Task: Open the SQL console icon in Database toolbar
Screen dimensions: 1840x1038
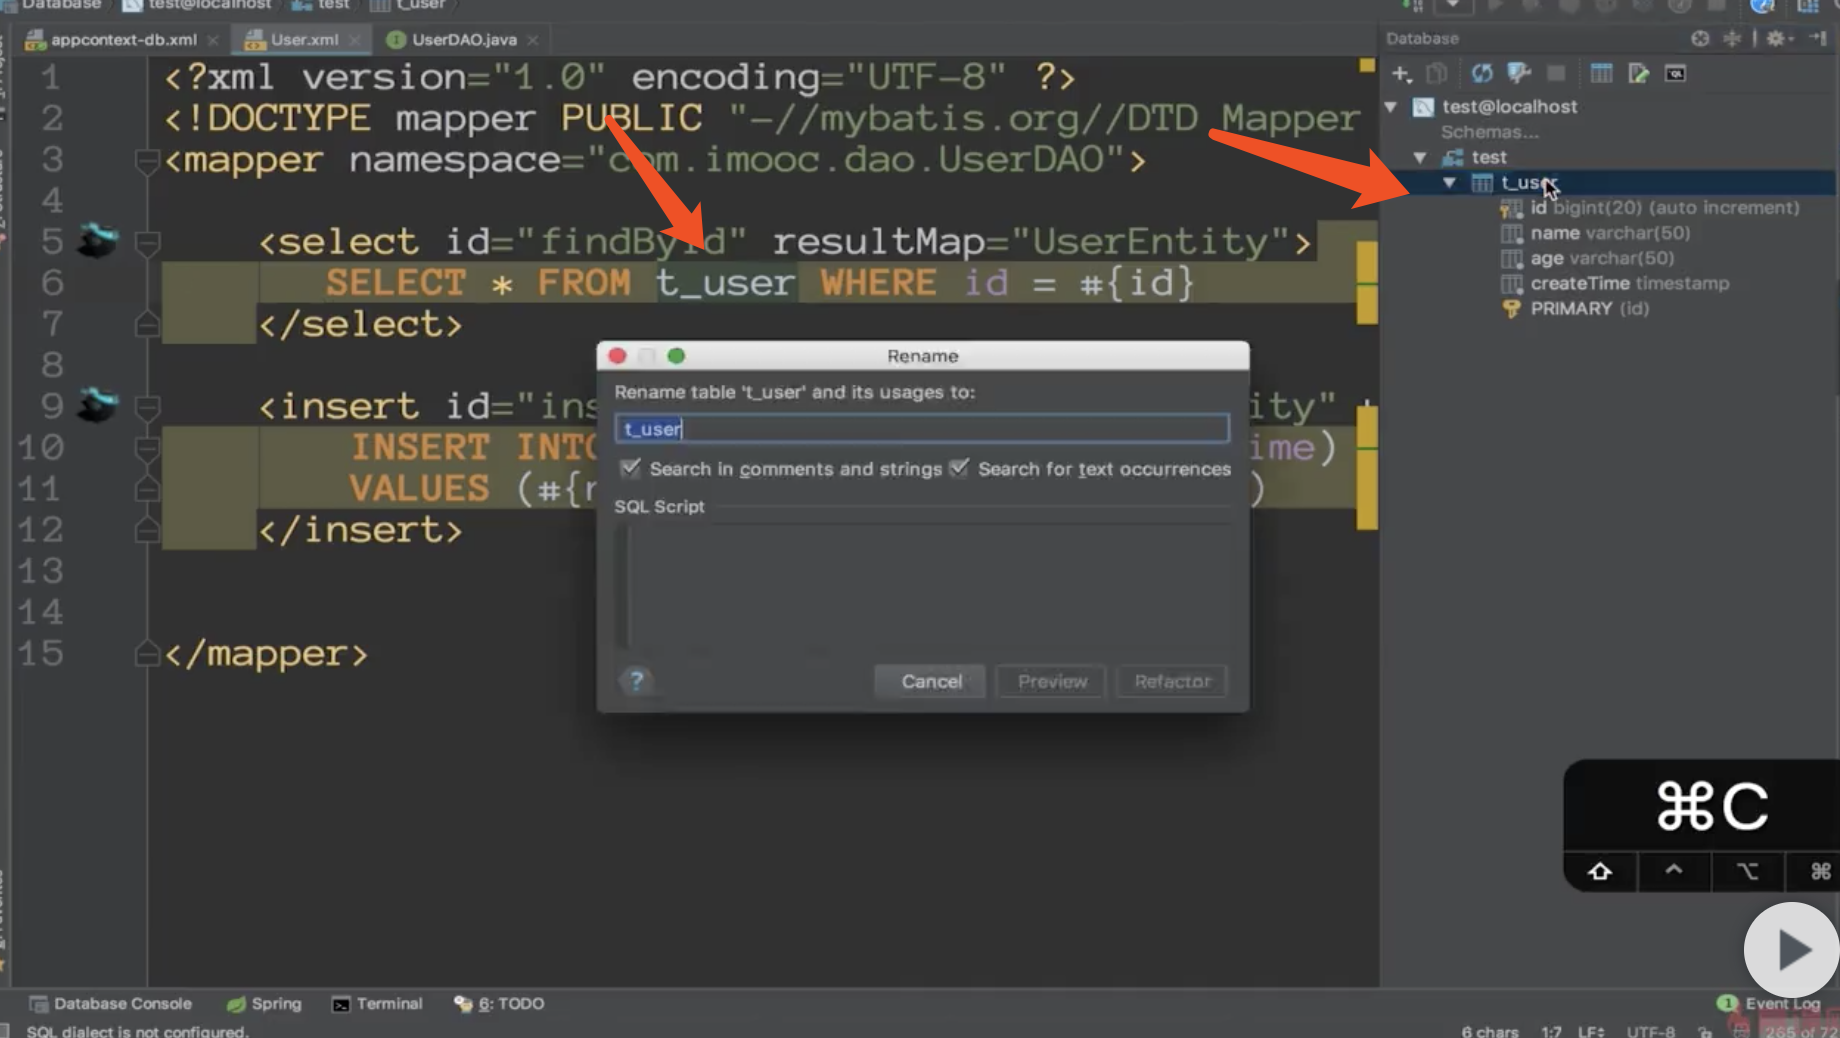Action: coord(1675,74)
